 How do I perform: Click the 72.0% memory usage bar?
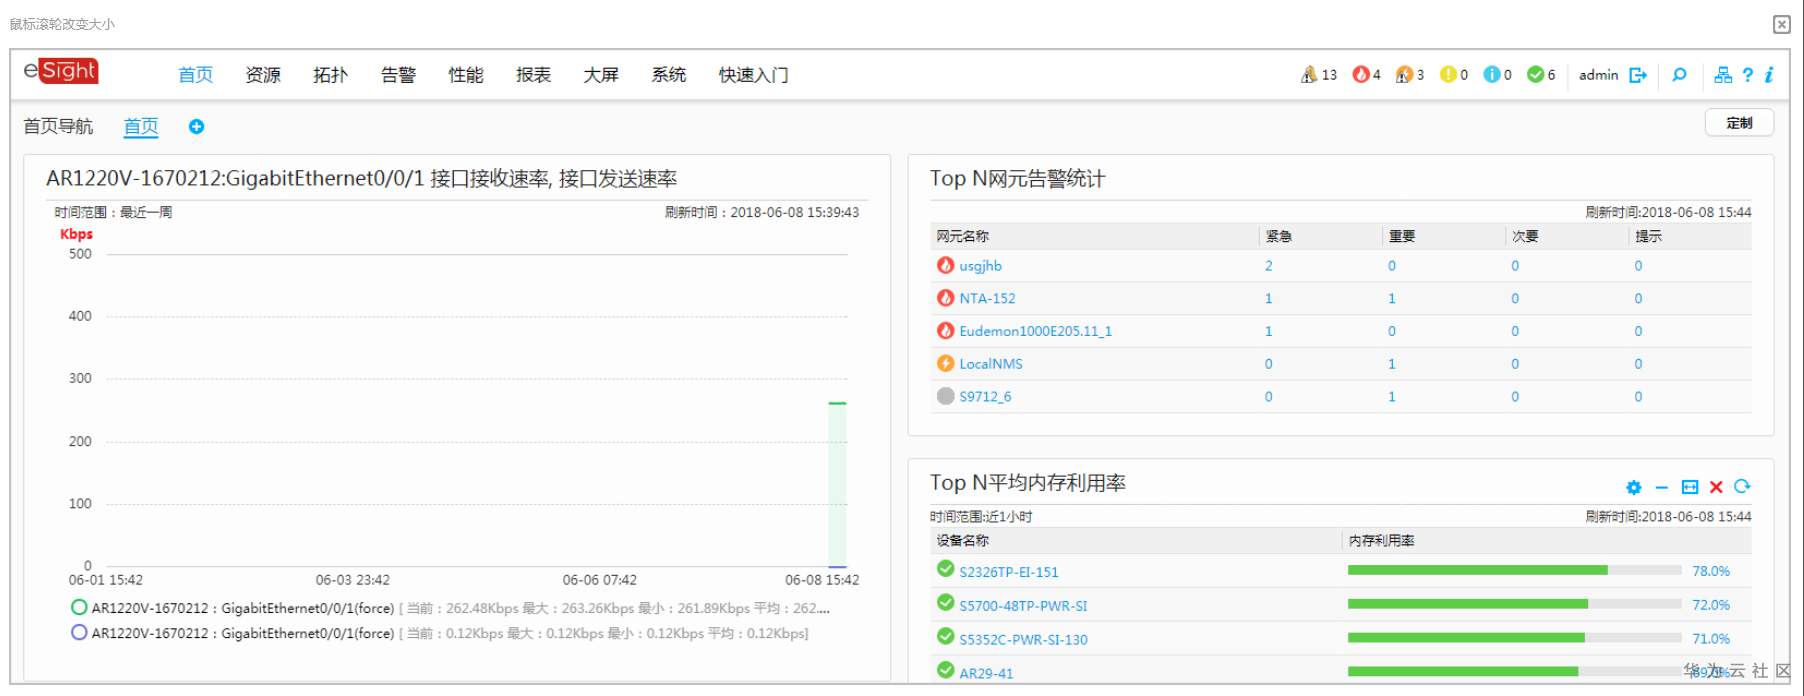coord(1514,604)
